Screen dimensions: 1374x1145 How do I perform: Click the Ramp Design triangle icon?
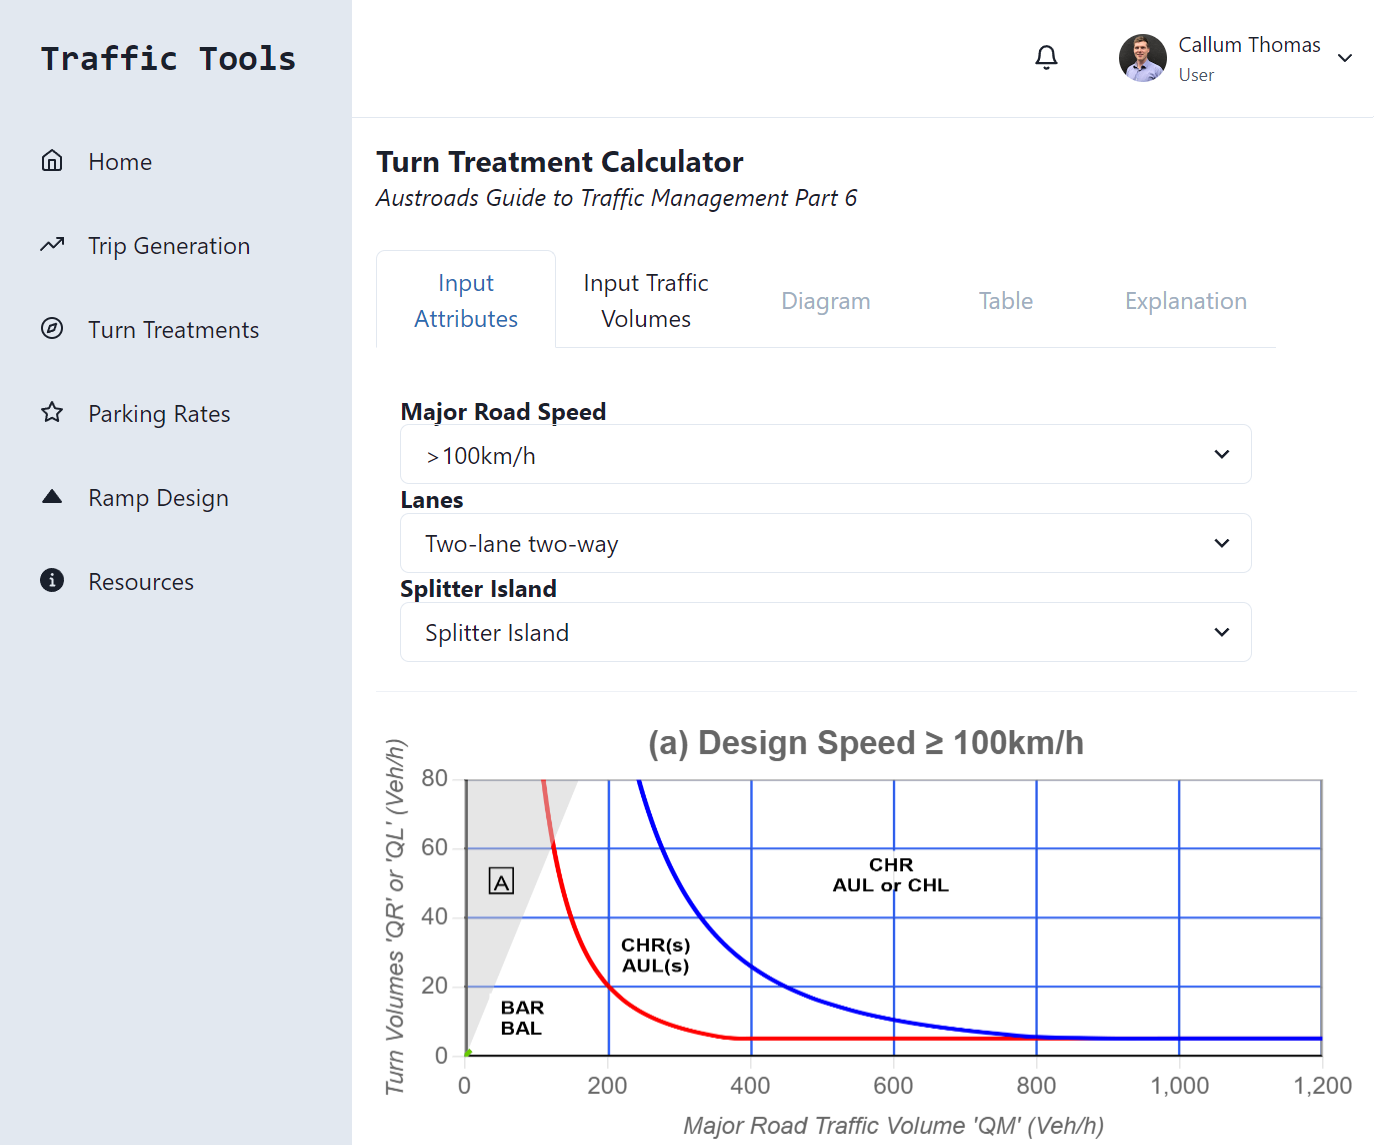(x=52, y=497)
